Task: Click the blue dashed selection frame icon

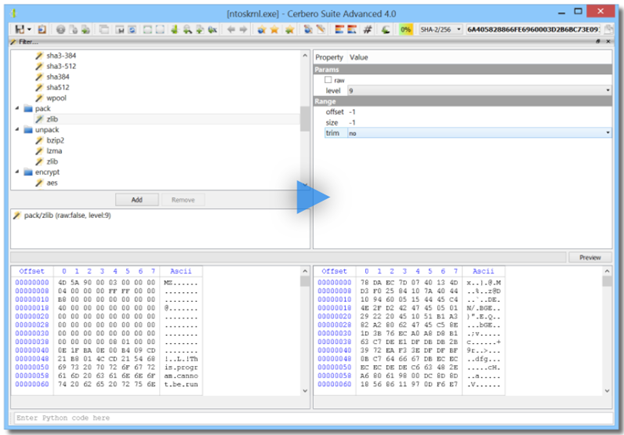Action: pyautogui.click(x=160, y=29)
